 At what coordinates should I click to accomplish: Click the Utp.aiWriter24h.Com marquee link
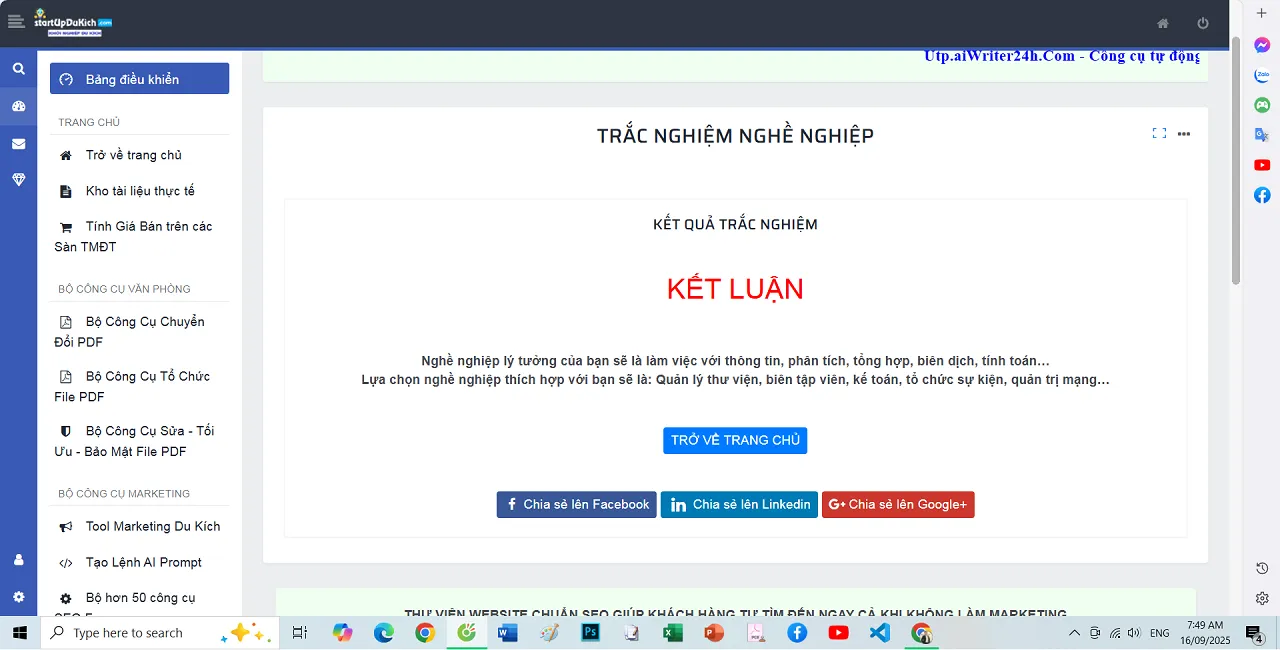click(1062, 56)
